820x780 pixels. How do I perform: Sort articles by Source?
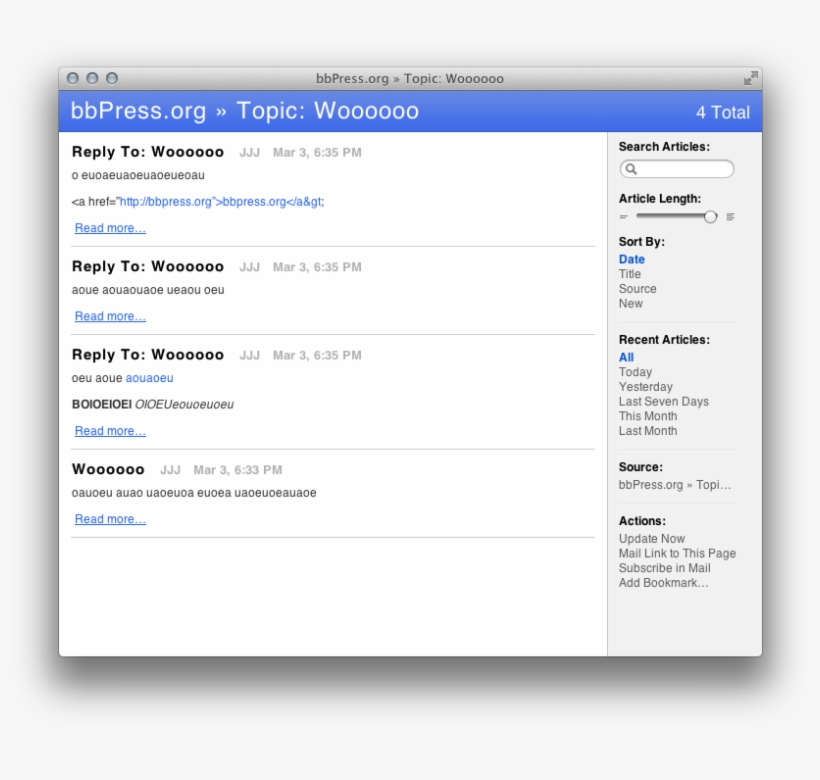point(638,289)
